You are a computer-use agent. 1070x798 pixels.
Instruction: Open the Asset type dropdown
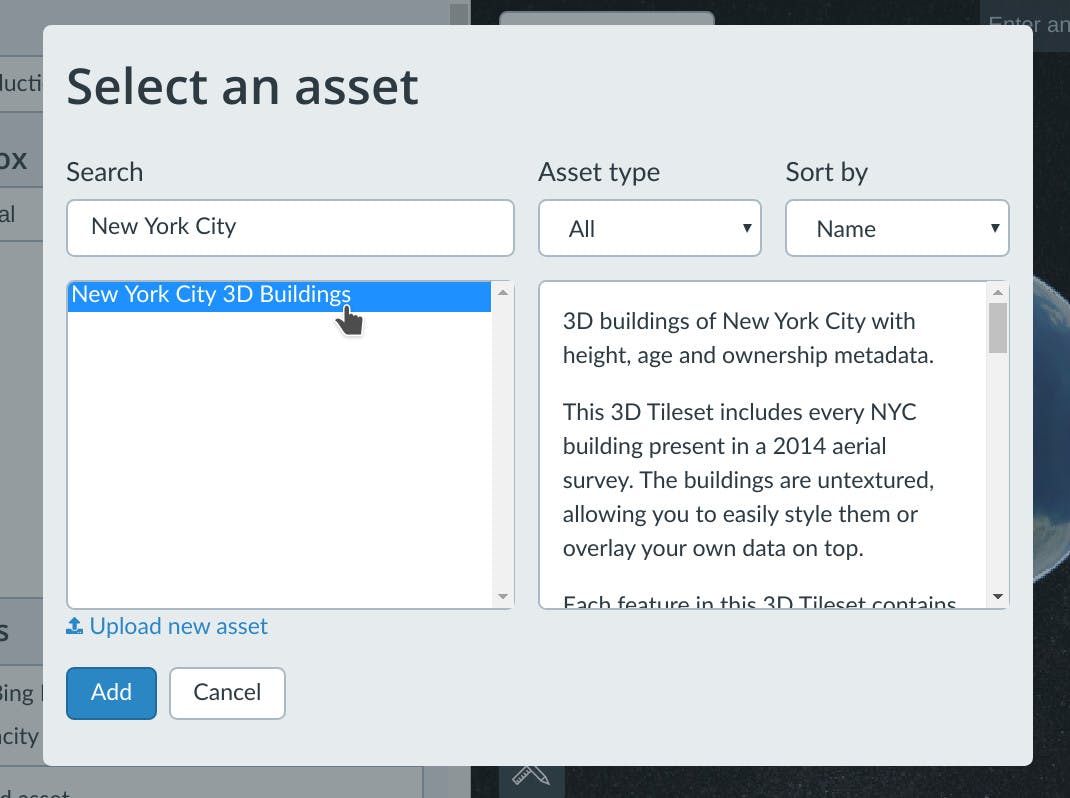coord(649,228)
